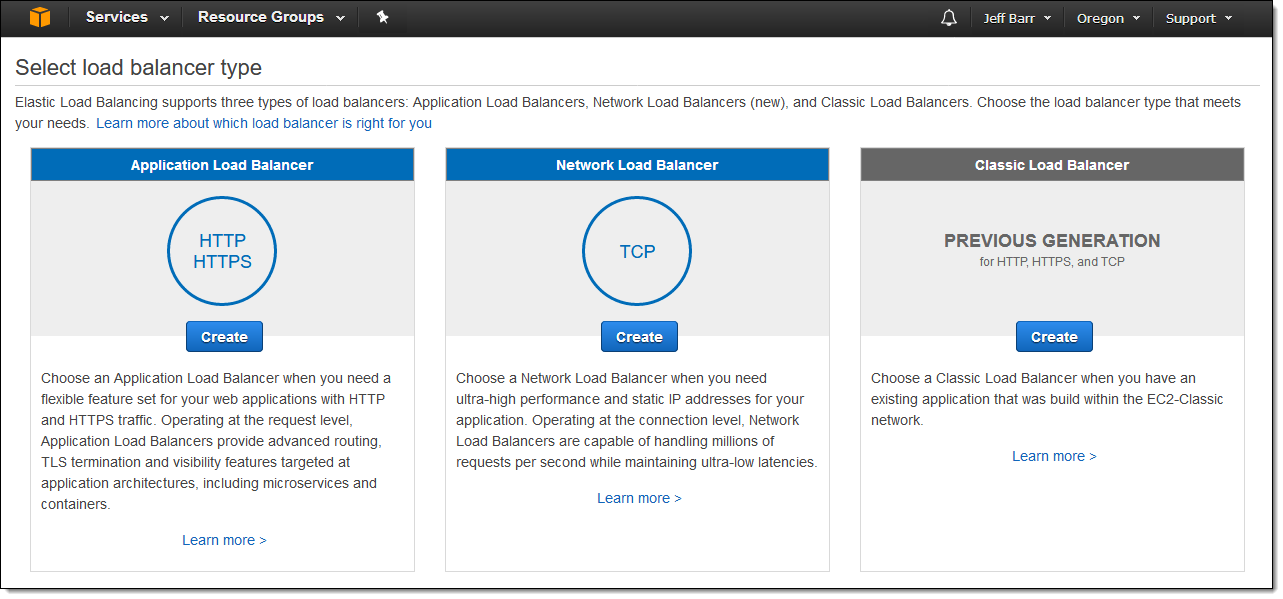Click the TCP circle diagram

[x=636, y=250]
